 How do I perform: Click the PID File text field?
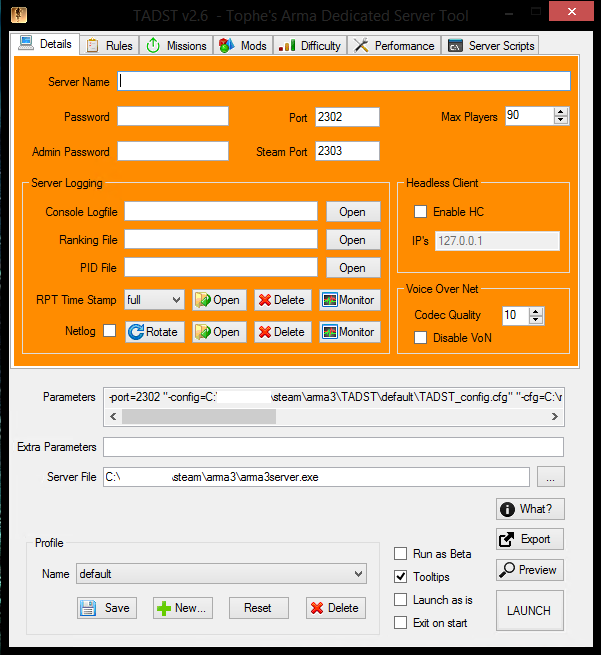click(221, 267)
